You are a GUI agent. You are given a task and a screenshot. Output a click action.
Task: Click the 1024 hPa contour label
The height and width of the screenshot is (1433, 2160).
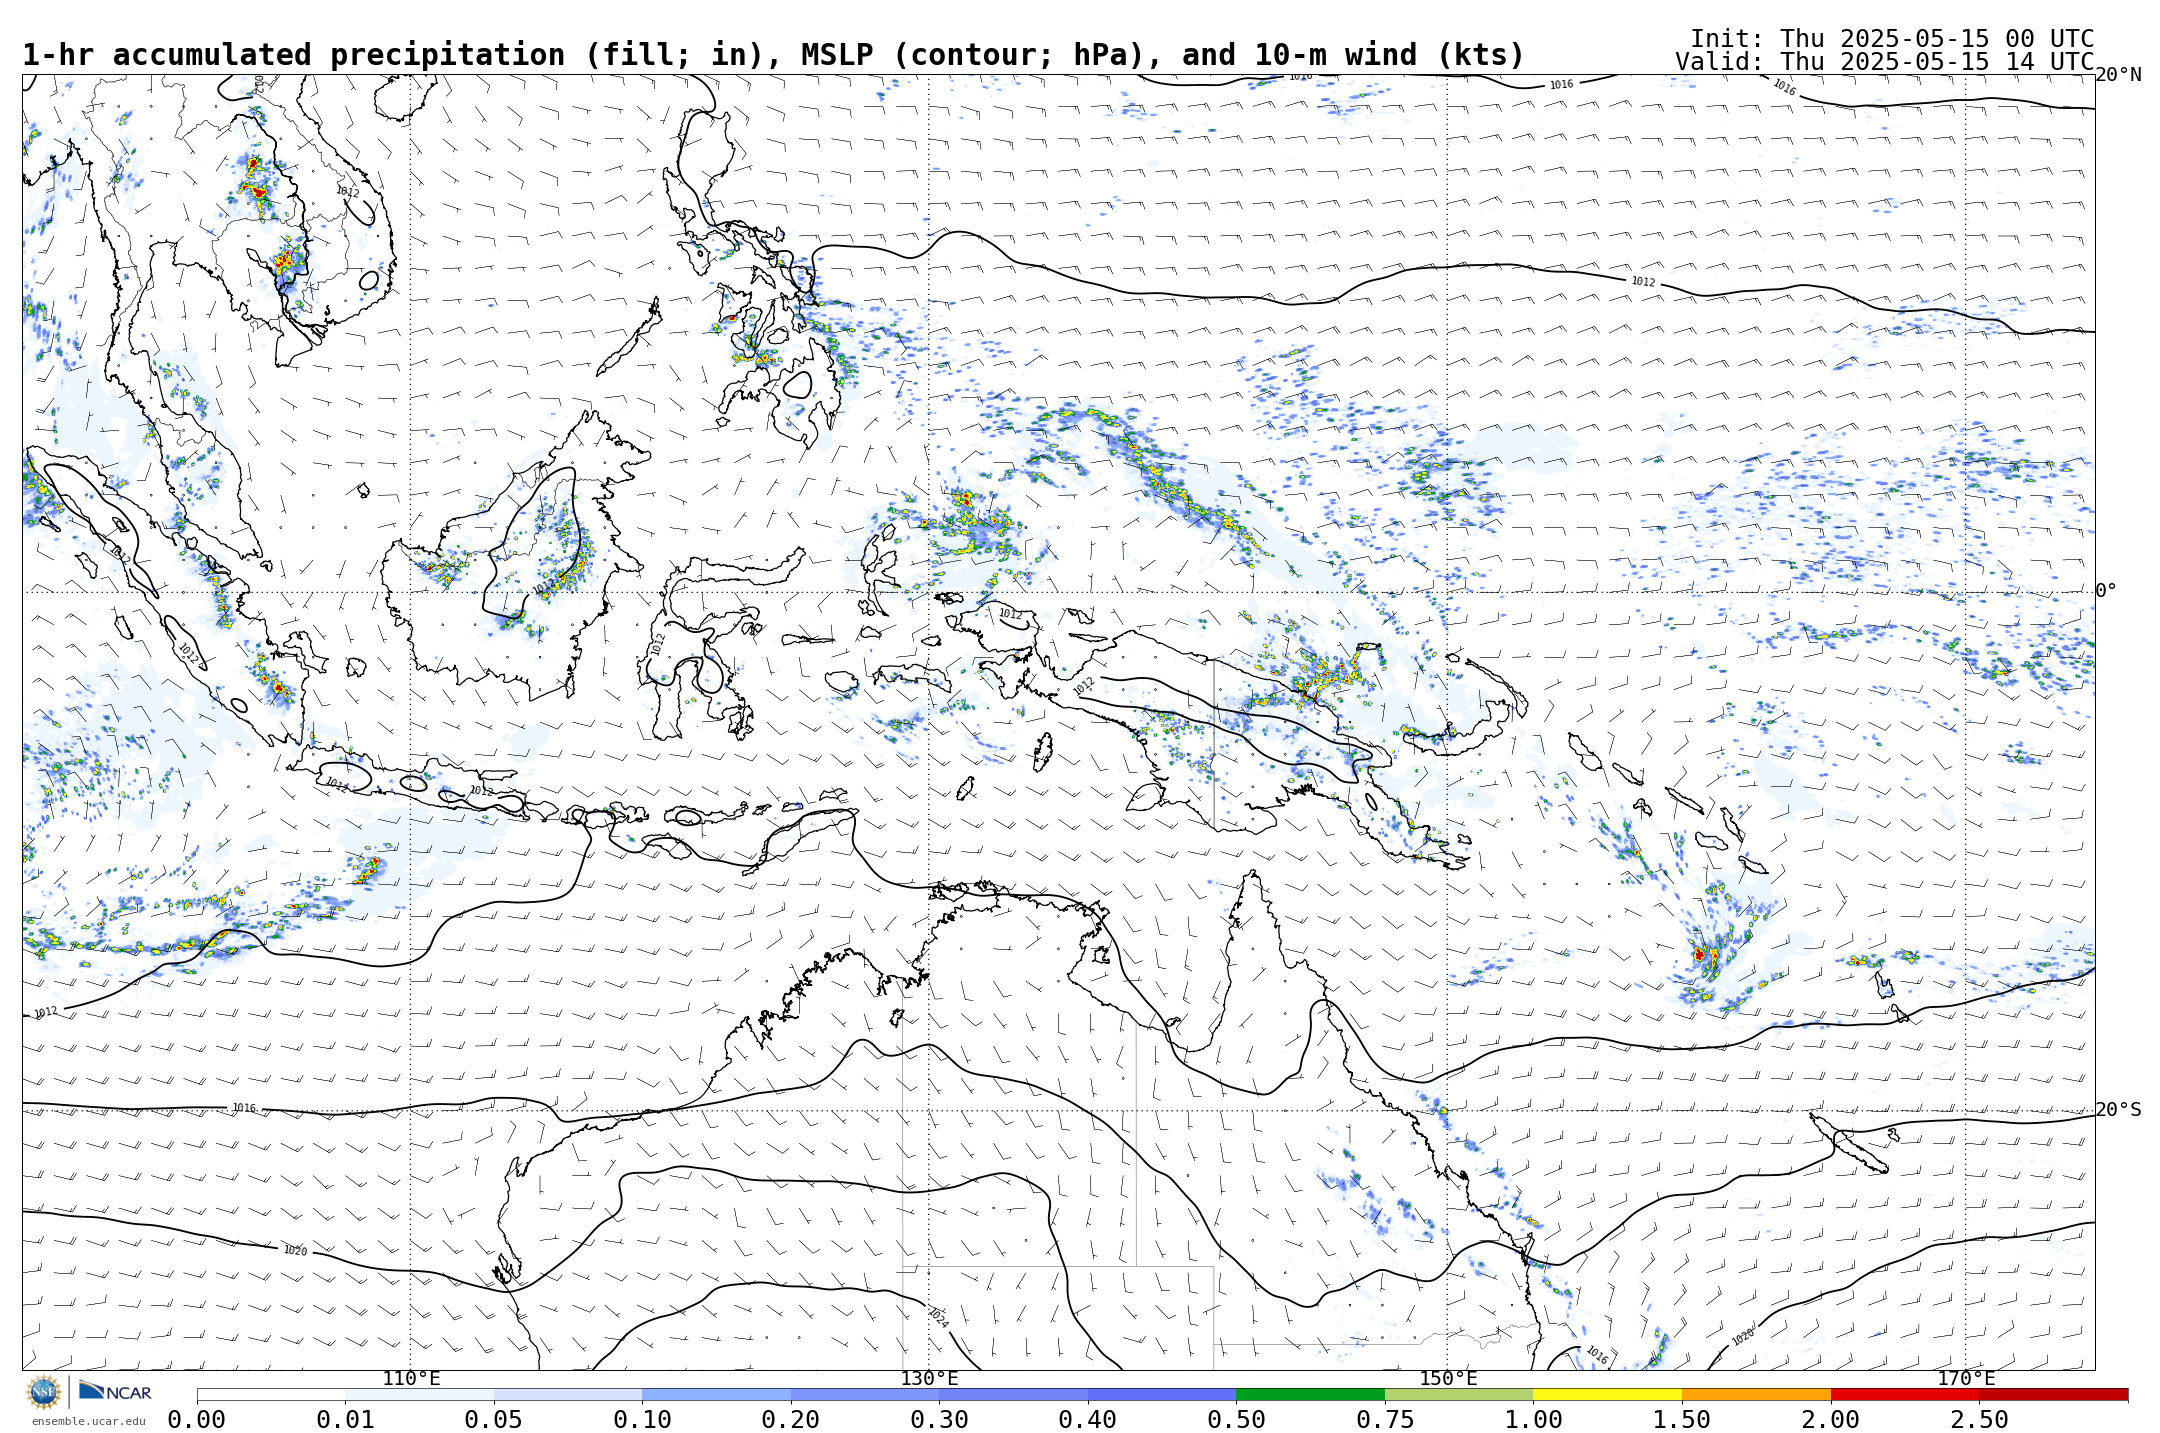(938, 1318)
